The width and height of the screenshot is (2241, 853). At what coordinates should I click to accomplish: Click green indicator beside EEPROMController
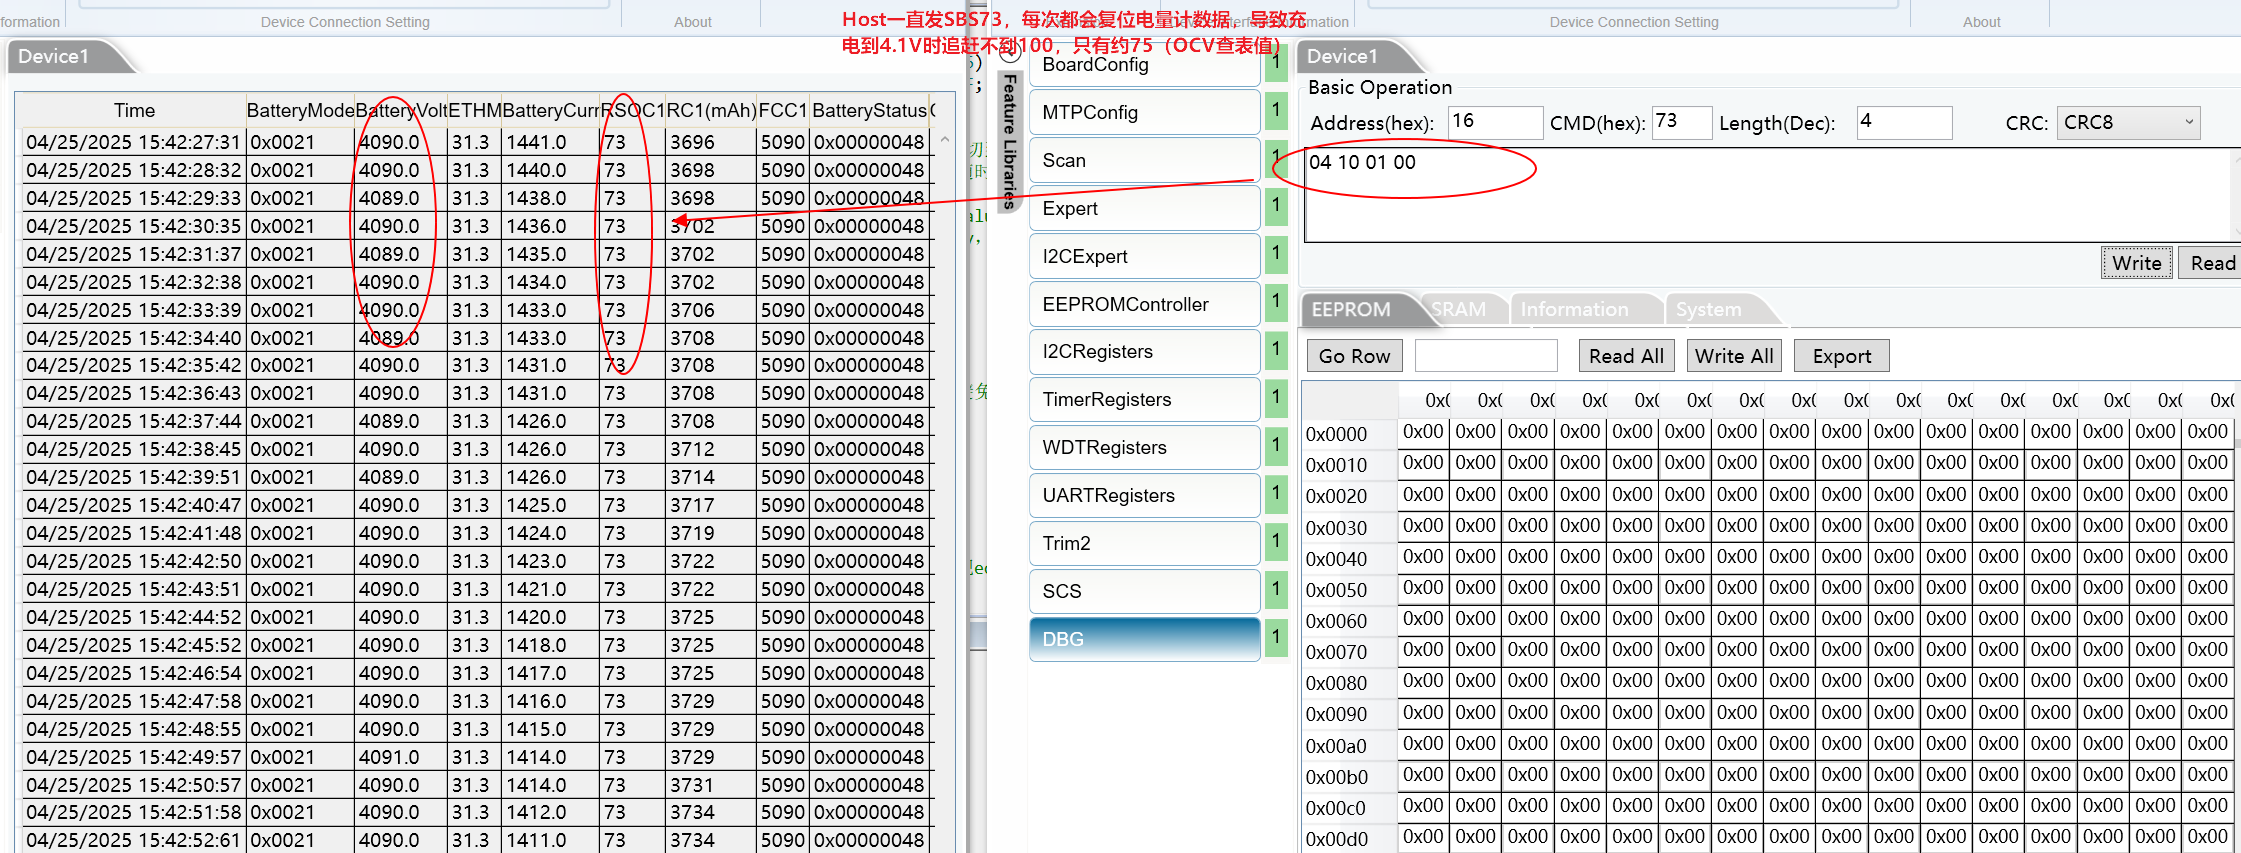[x=1276, y=302]
